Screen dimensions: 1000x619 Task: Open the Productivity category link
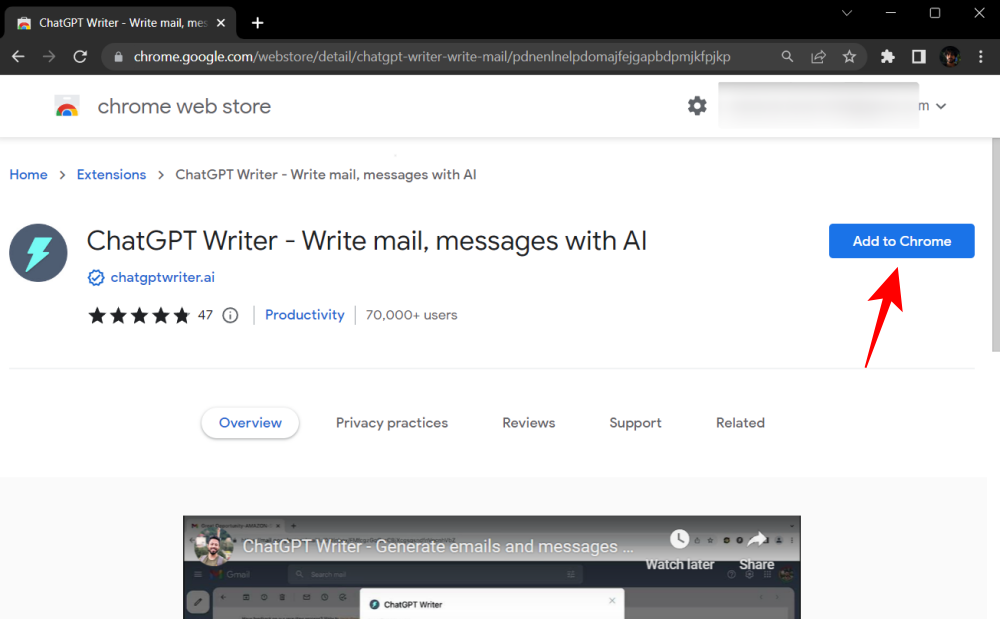pos(305,314)
